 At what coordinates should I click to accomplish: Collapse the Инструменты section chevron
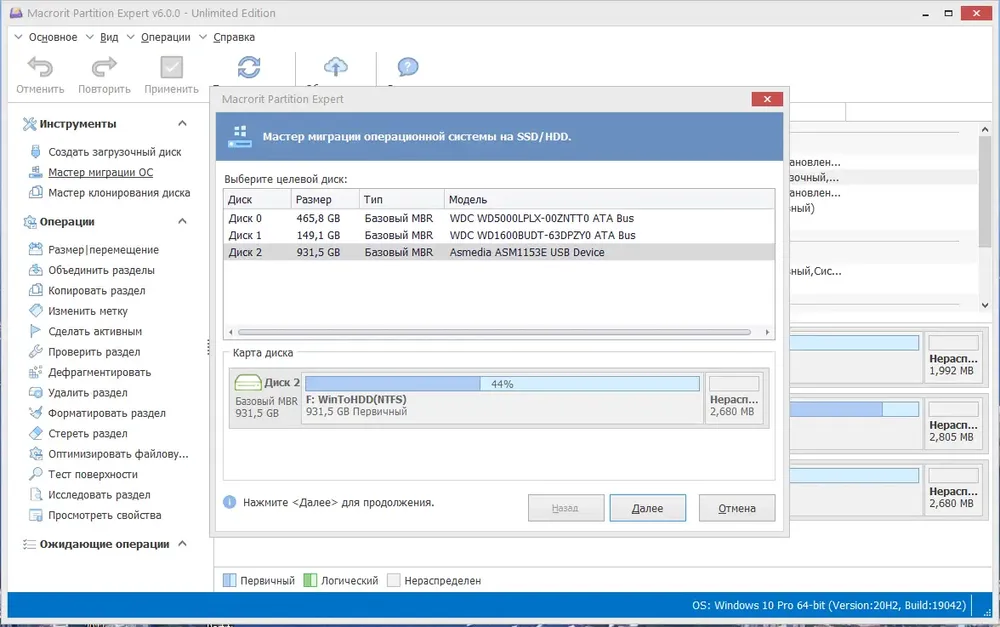click(182, 123)
